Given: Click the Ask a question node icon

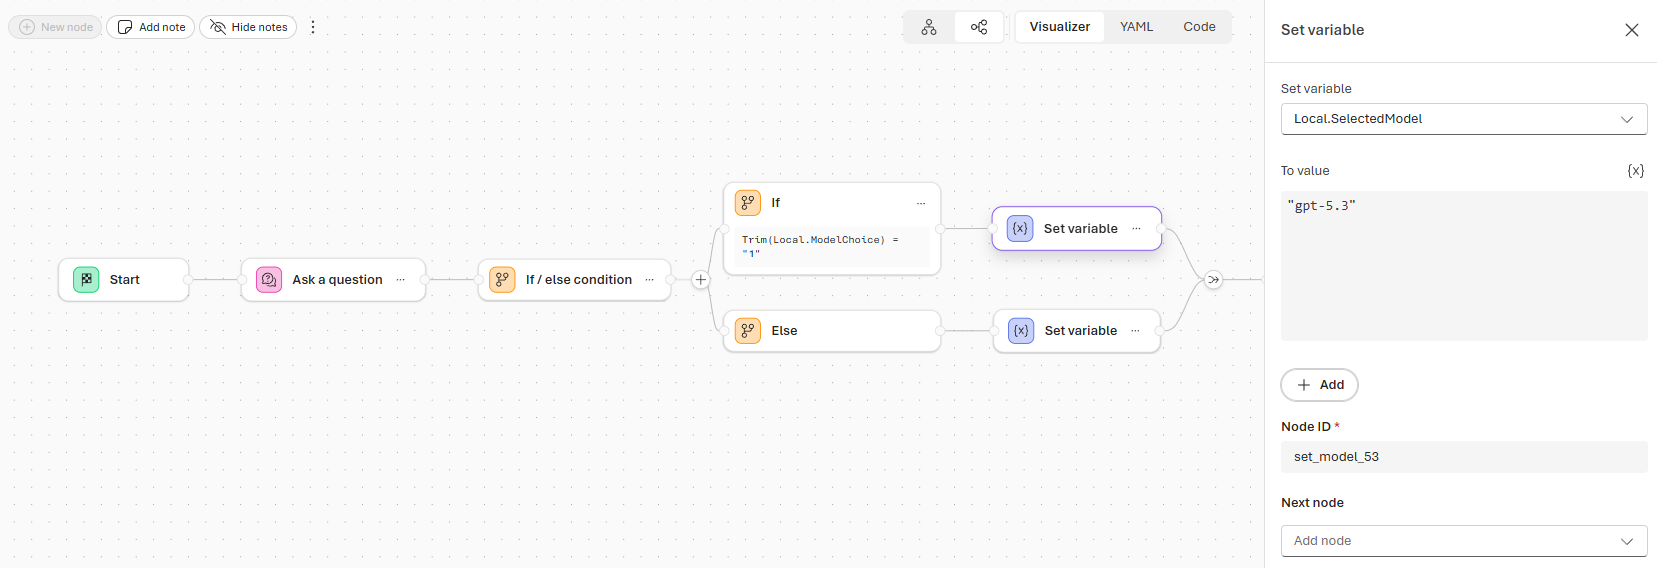Looking at the screenshot, I should [x=269, y=280].
